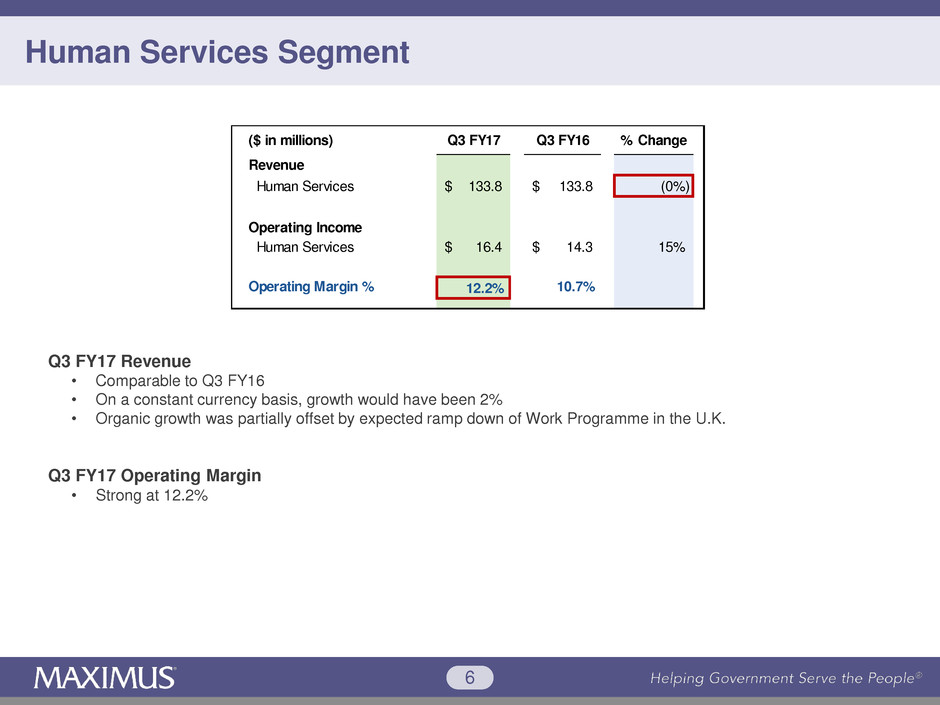Click the Operating Margin % row label
This screenshot has height=705, width=940.
[x=311, y=287]
